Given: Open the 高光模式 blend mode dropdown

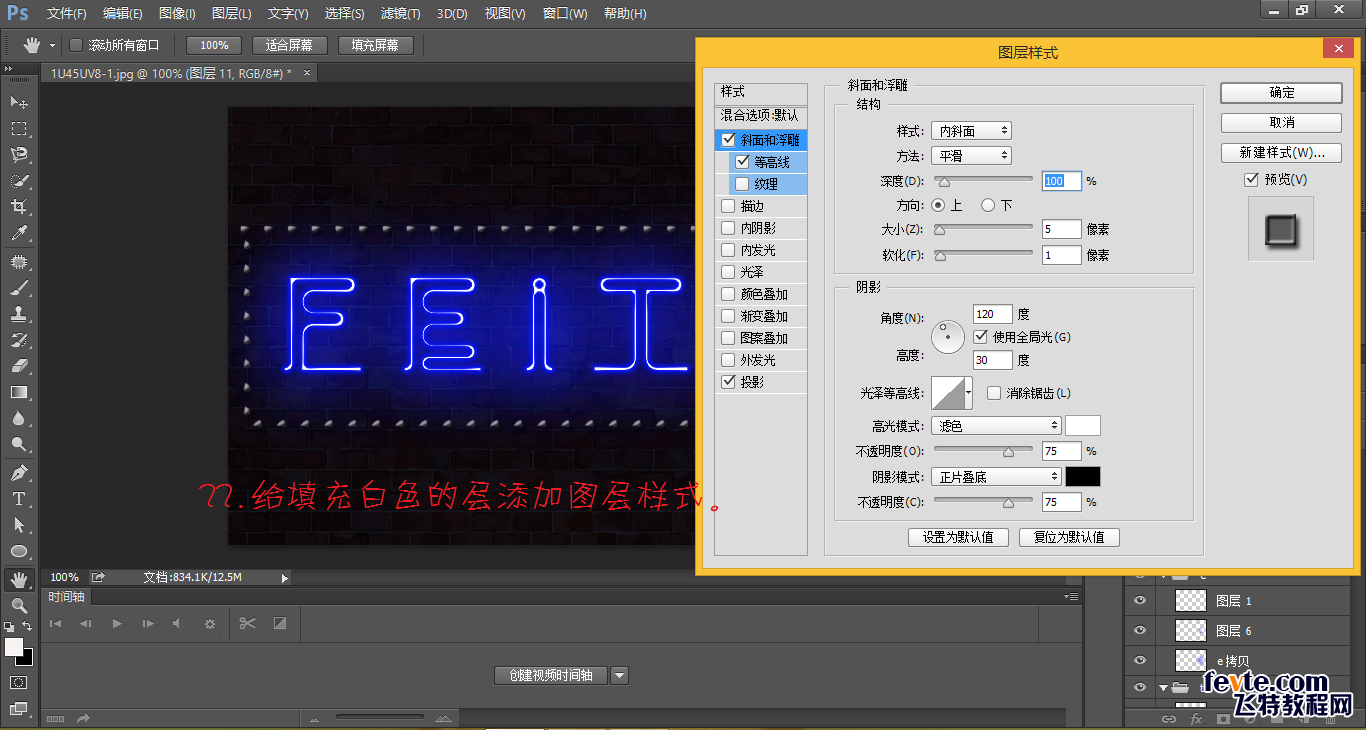Looking at the screenshot, I should 995,425.
